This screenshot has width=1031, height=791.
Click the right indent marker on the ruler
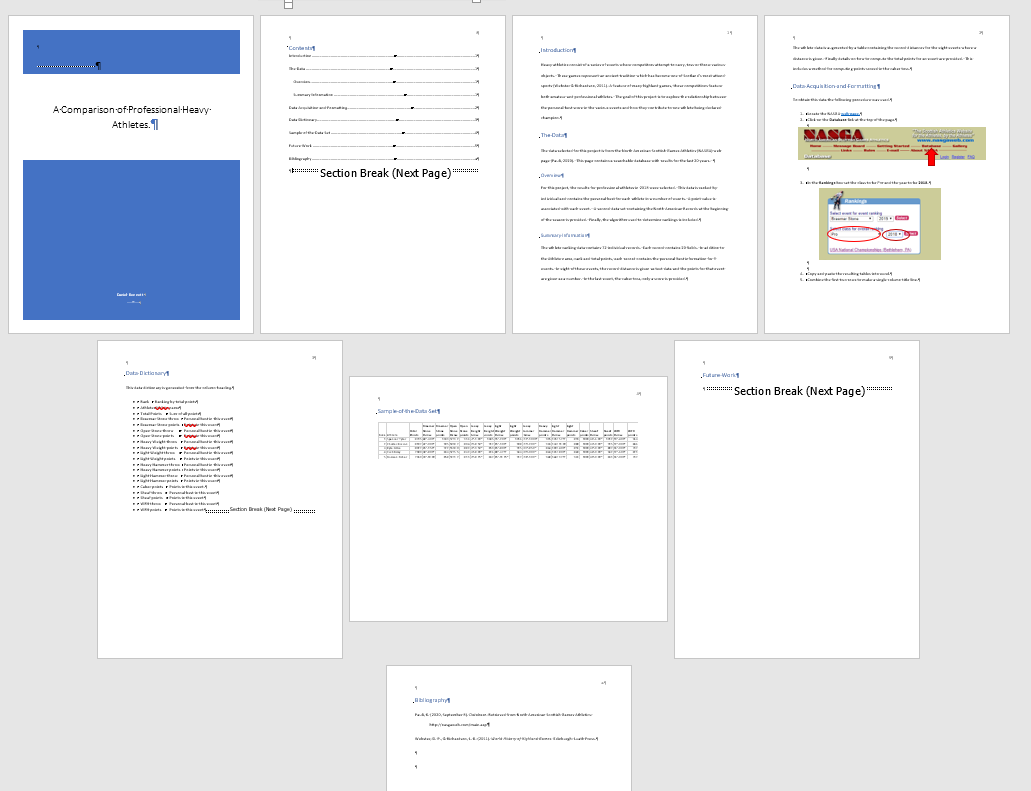coord(476,2)
